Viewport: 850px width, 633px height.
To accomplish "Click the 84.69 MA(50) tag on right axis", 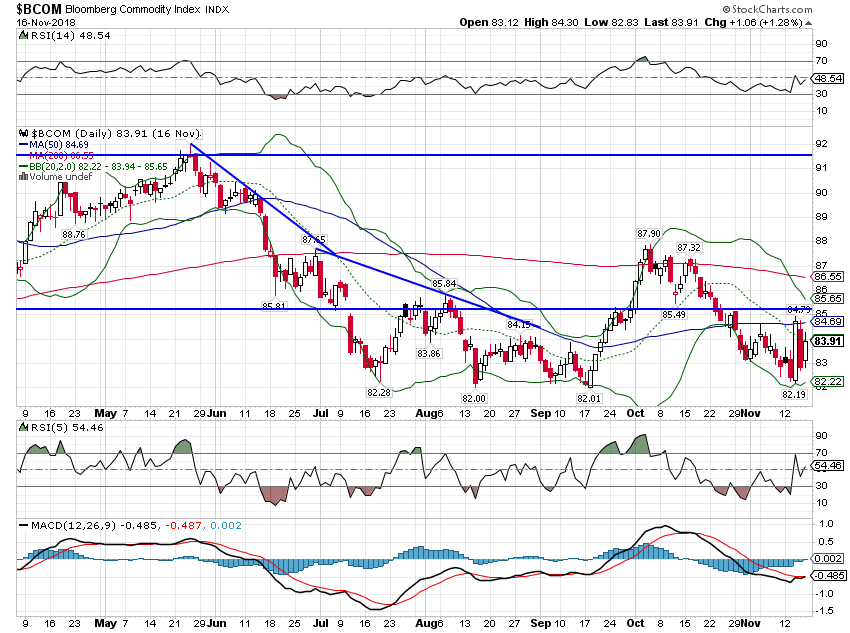I will point(828,322).
